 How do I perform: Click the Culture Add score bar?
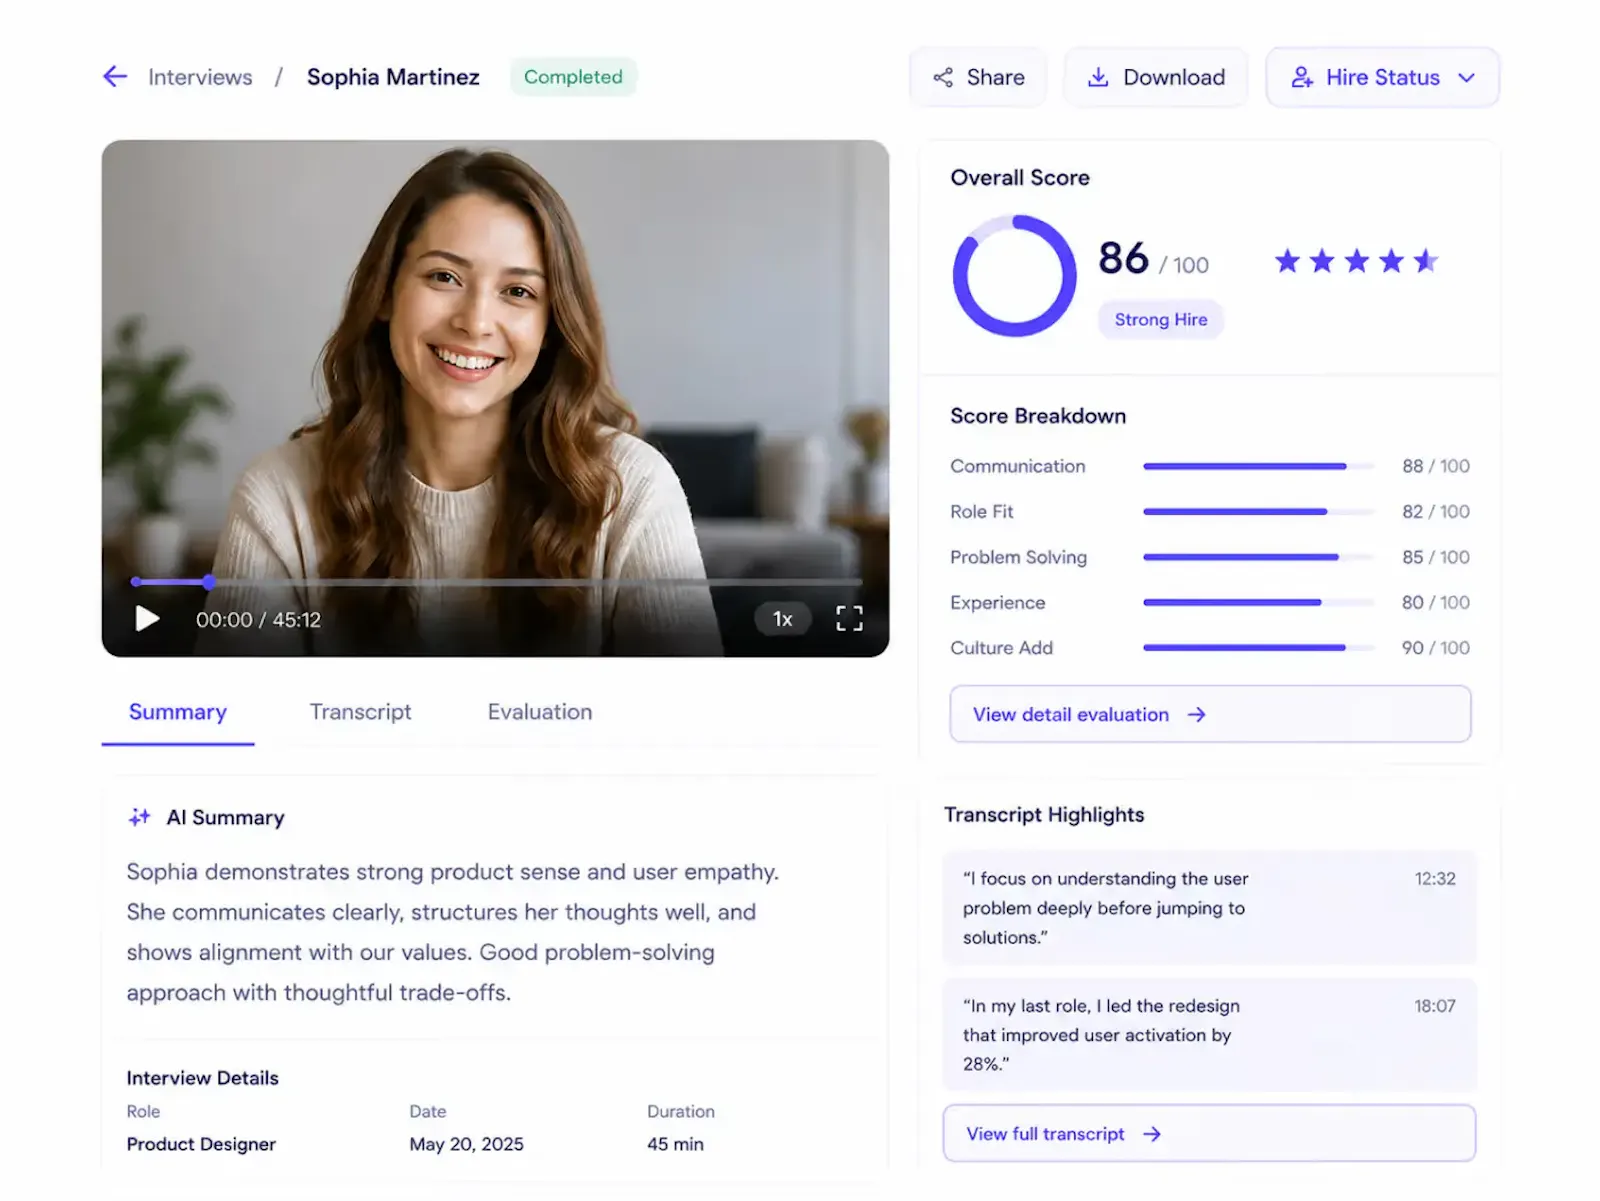point(1259,648)
